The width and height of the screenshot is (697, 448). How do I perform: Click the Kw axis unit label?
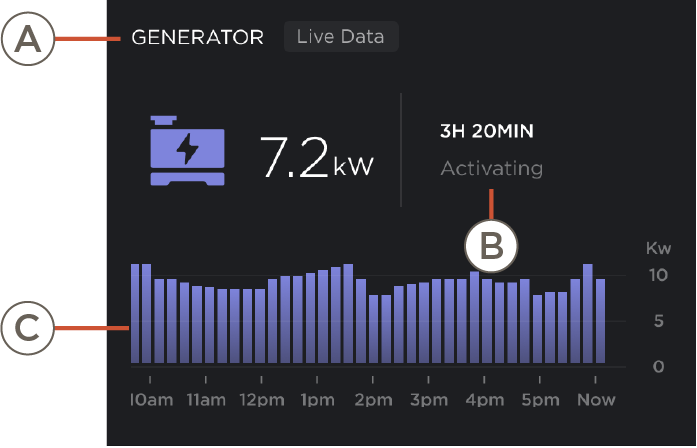tap(658, 247)
